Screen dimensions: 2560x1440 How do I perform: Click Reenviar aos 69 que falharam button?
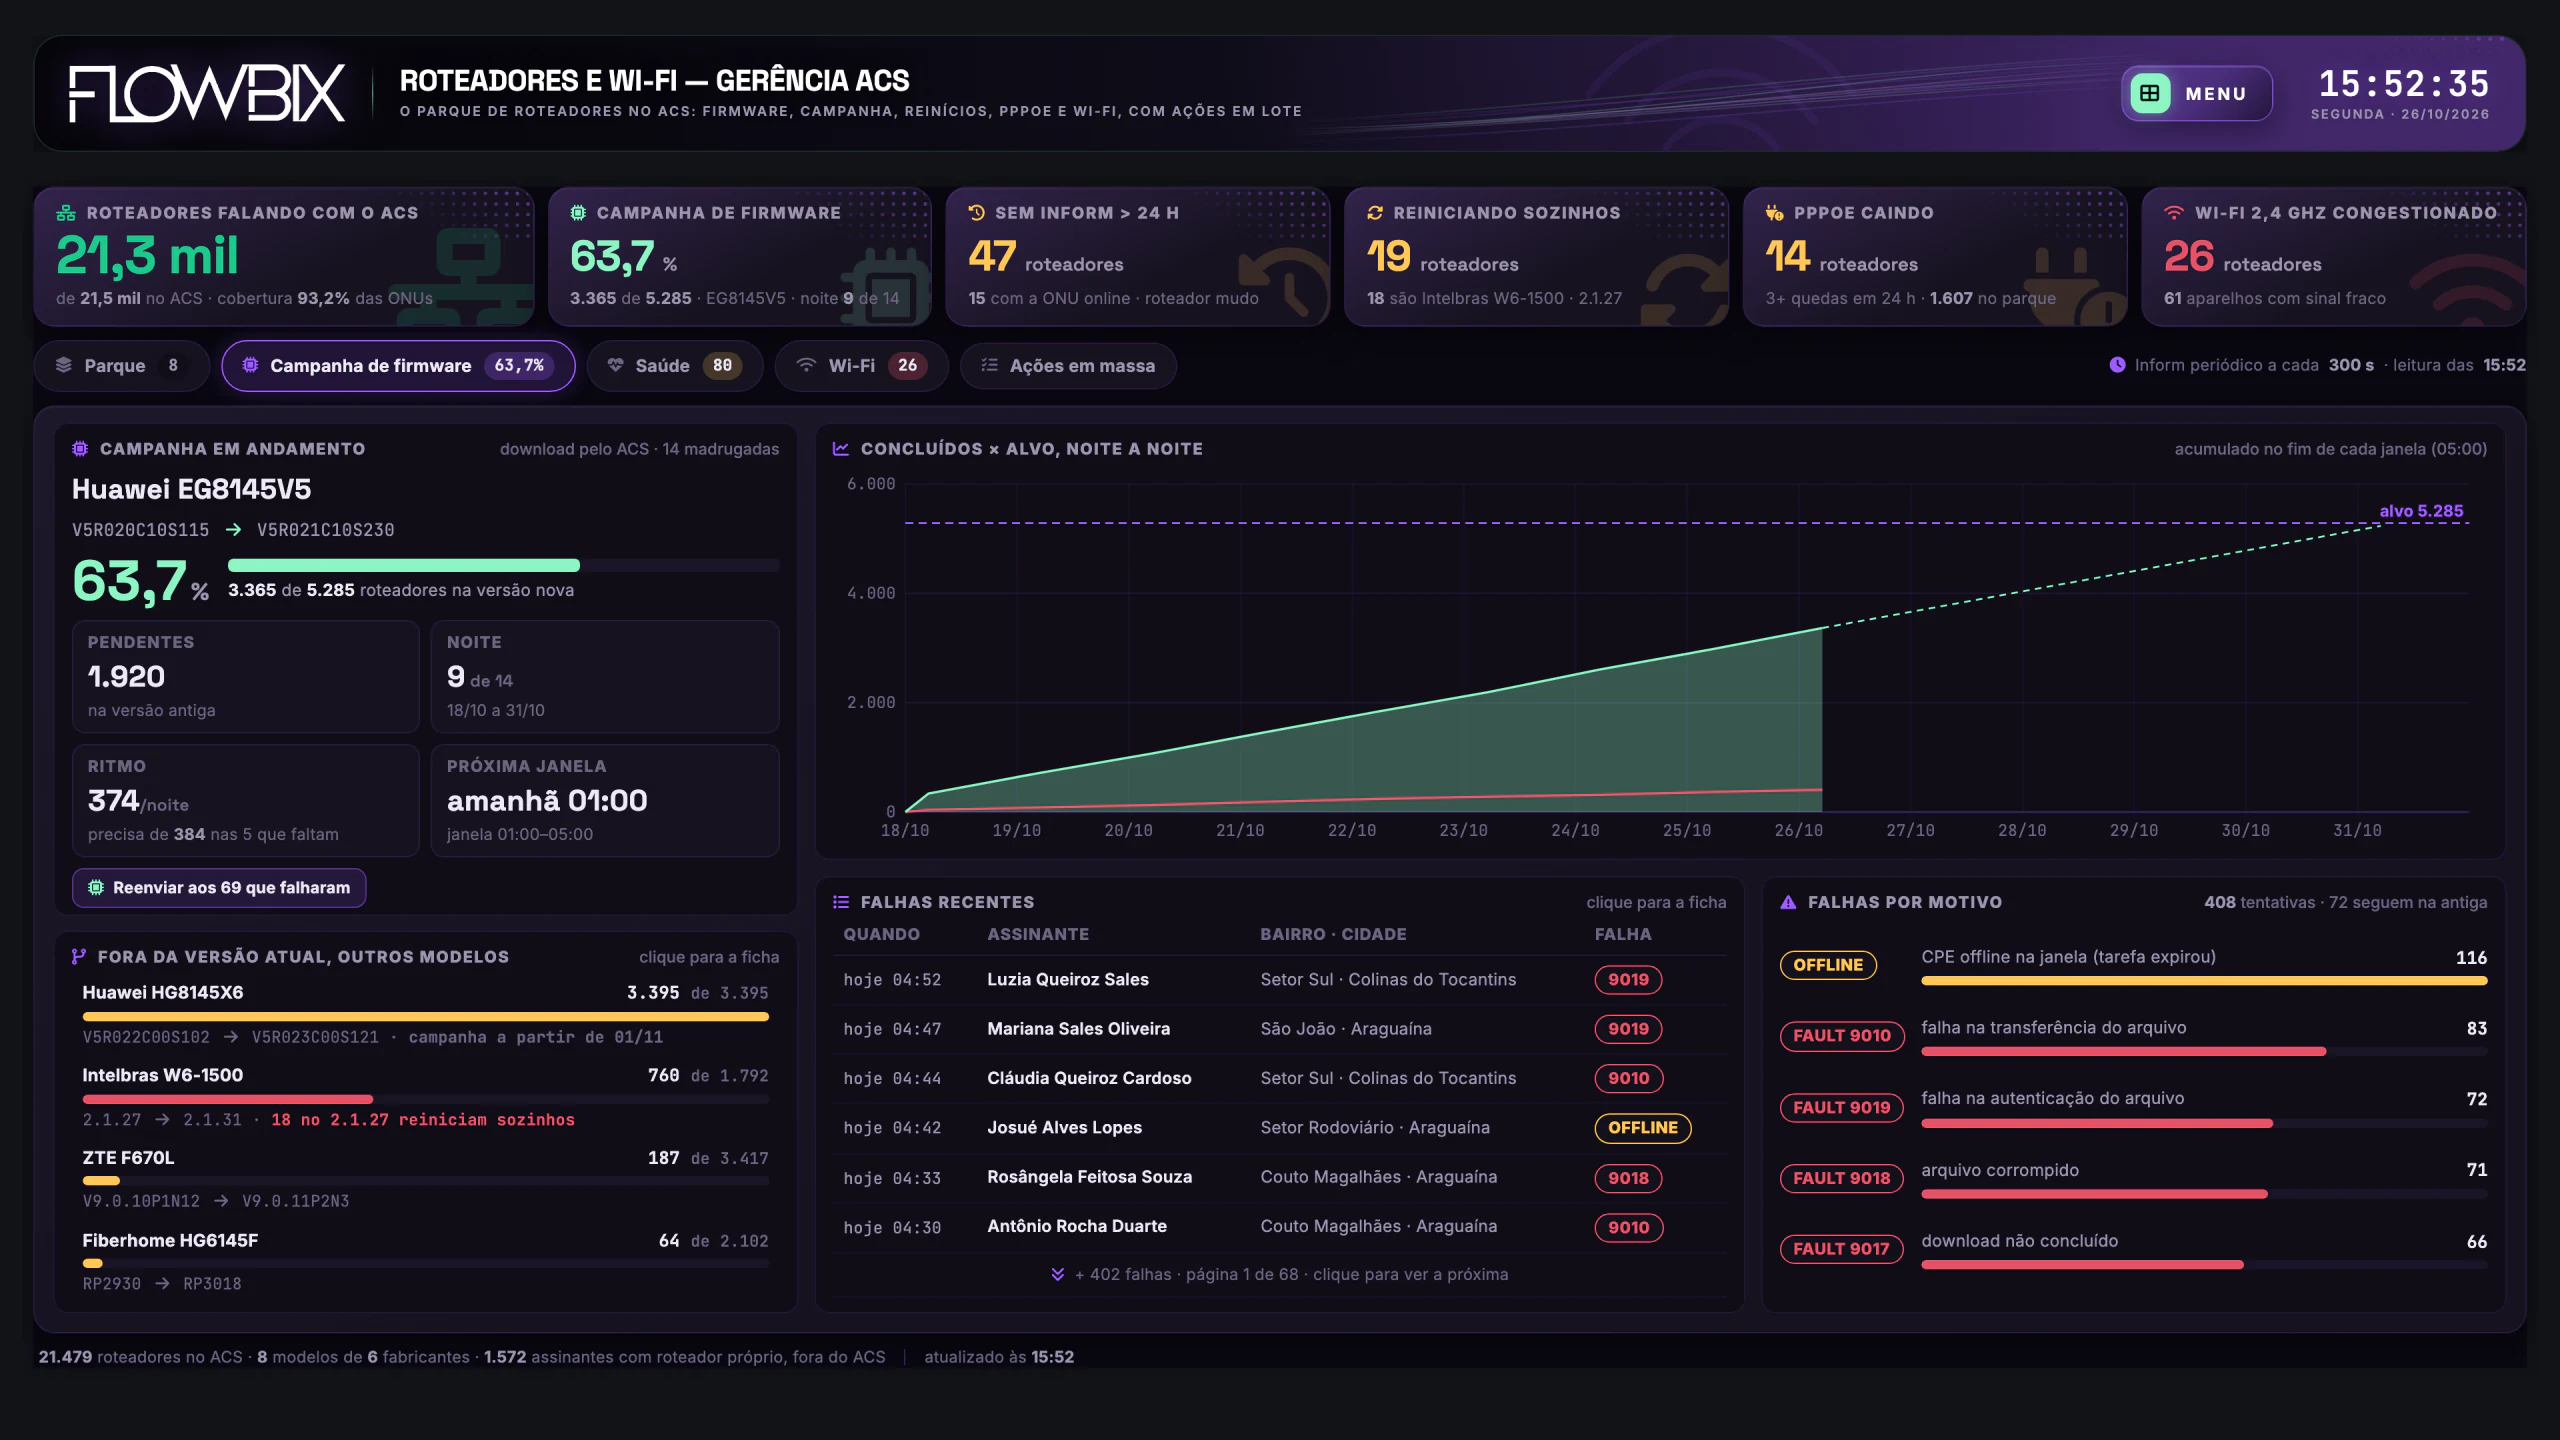pyautogui.click(x=219, y=887)
